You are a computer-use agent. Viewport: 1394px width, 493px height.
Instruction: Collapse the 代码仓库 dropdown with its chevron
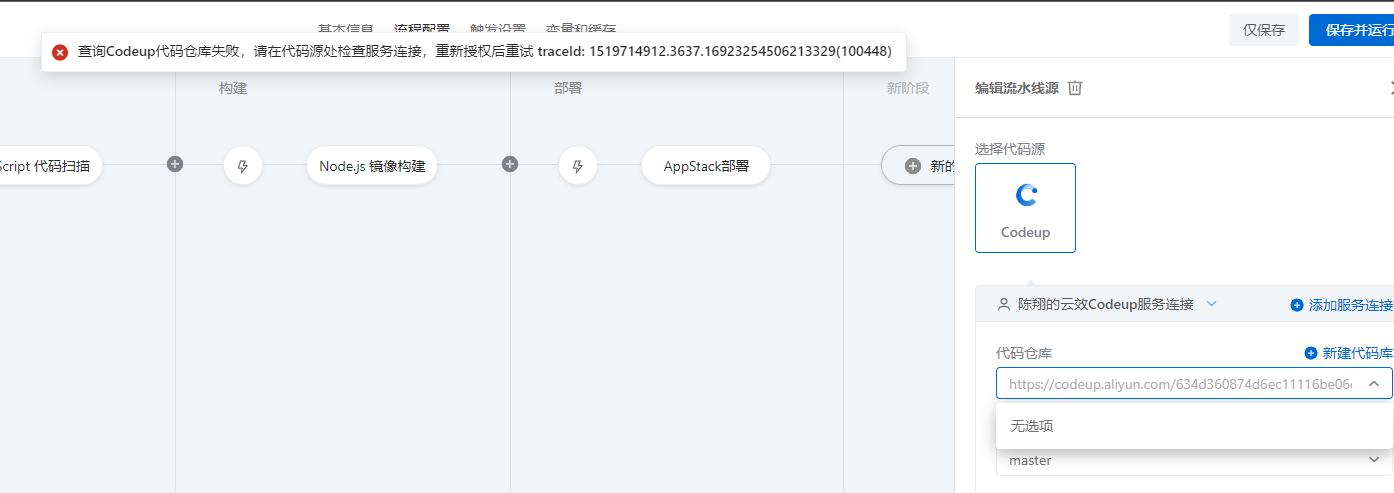click(x=1374, y=384)
